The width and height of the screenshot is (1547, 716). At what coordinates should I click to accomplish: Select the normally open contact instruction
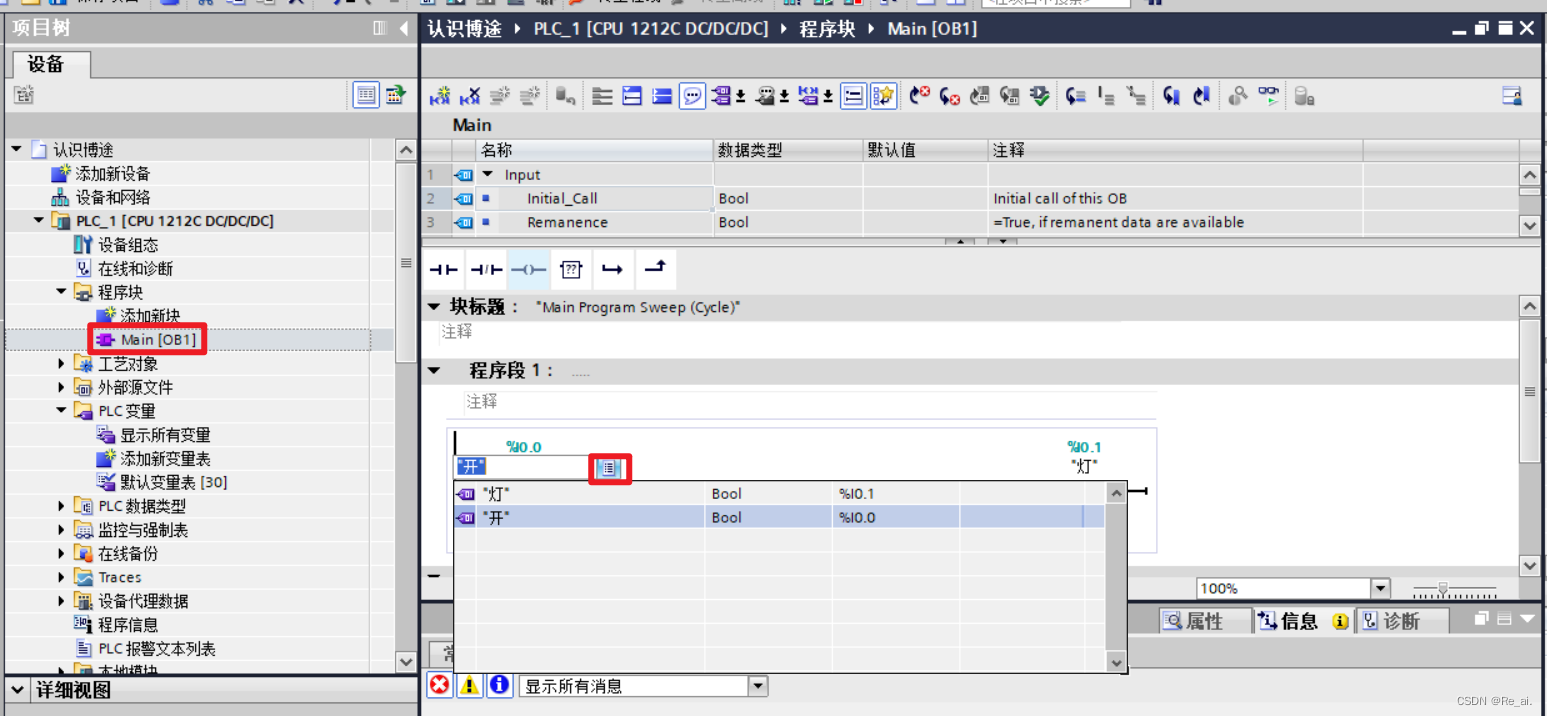[x=443, y=269]
